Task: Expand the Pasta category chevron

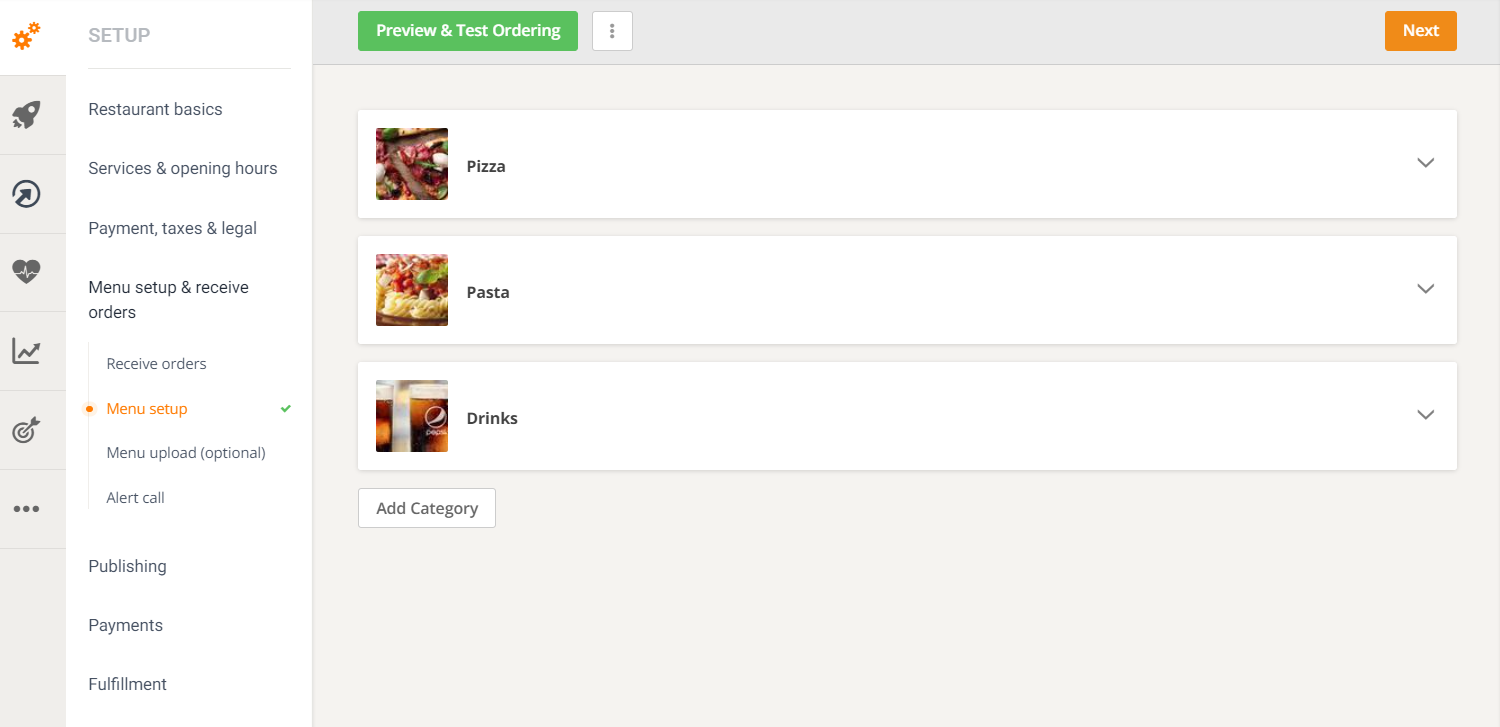Action: coord(1426,289)
